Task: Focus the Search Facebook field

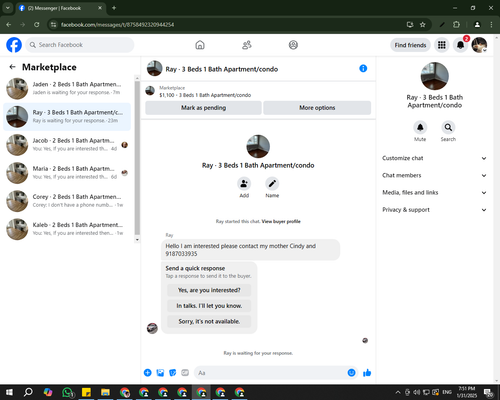Action: click(80, 45)
